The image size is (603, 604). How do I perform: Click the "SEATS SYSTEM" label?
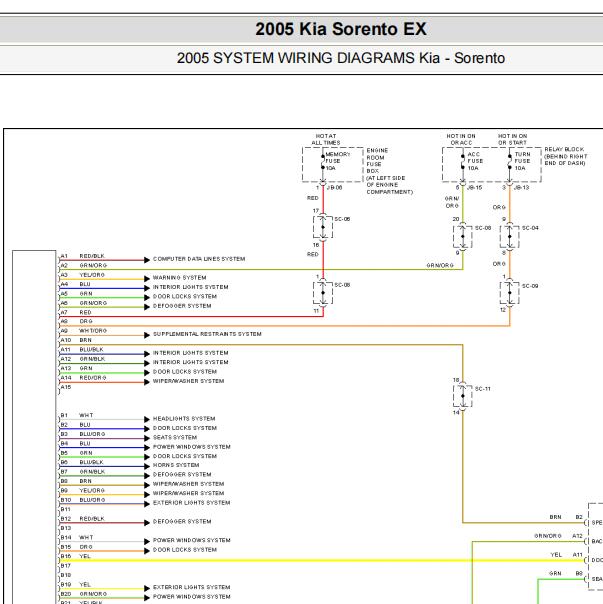(x=175, y=438)
